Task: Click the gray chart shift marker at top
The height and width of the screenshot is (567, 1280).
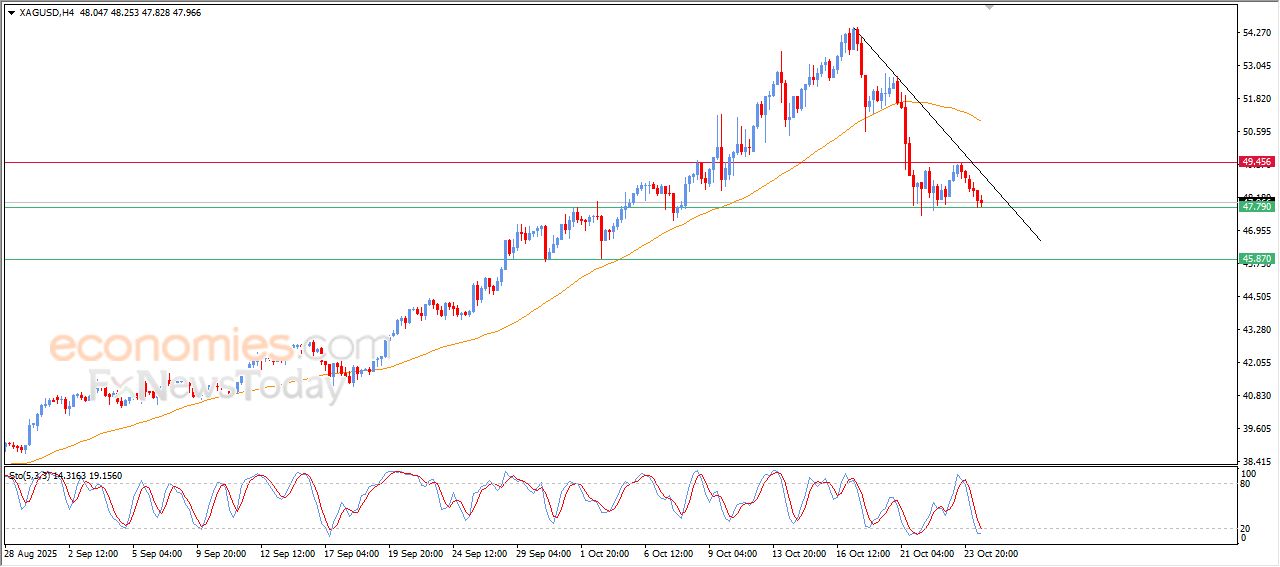Action: pos(990,7)
